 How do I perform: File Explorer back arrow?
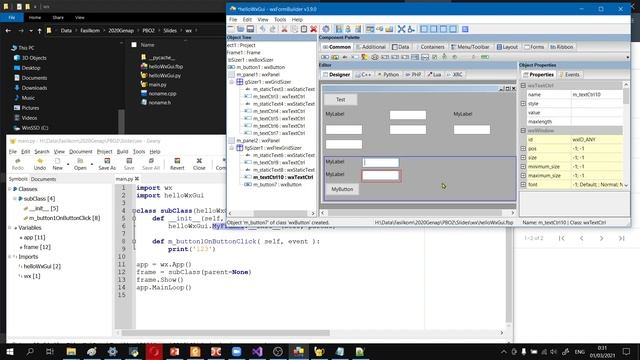pos(8,31)
